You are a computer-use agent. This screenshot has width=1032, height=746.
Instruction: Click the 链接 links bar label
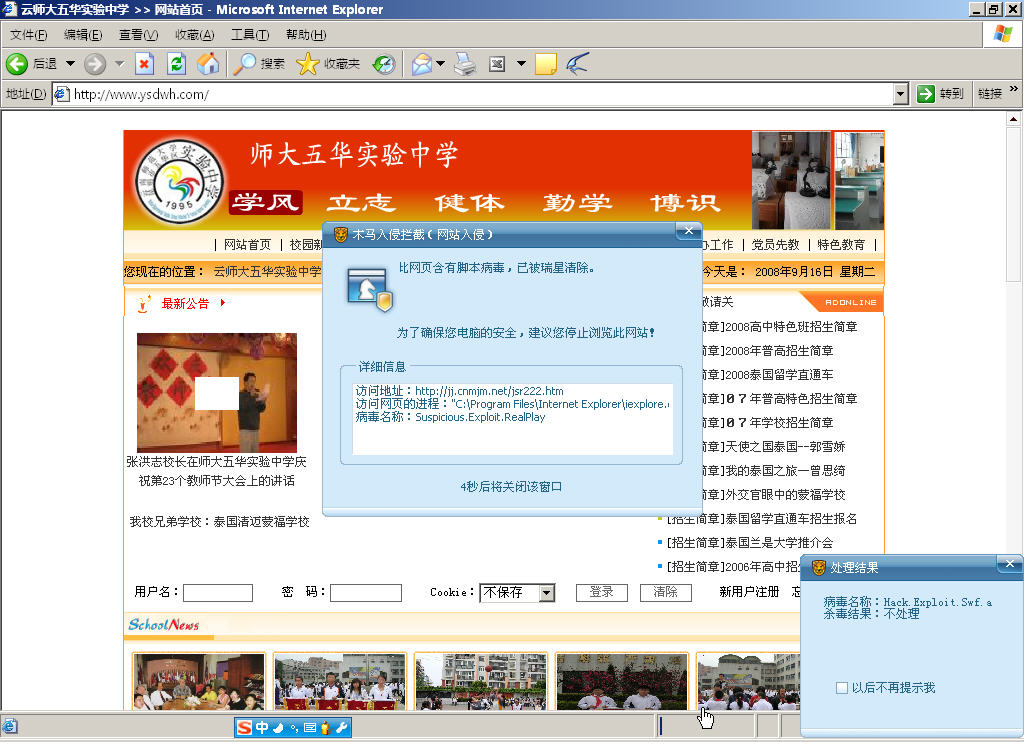point(989,94)
